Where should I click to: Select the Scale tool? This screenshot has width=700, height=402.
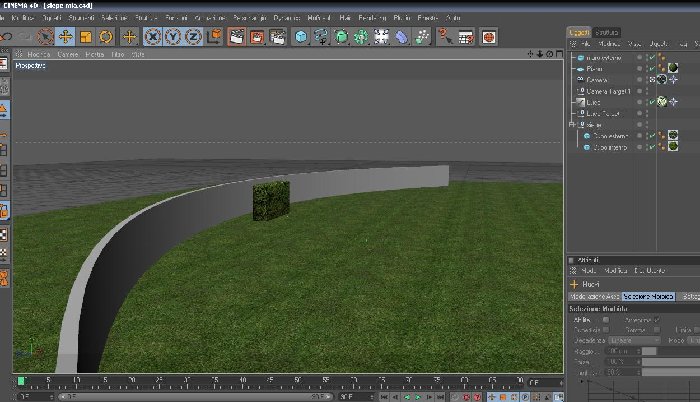pos(86,37)
